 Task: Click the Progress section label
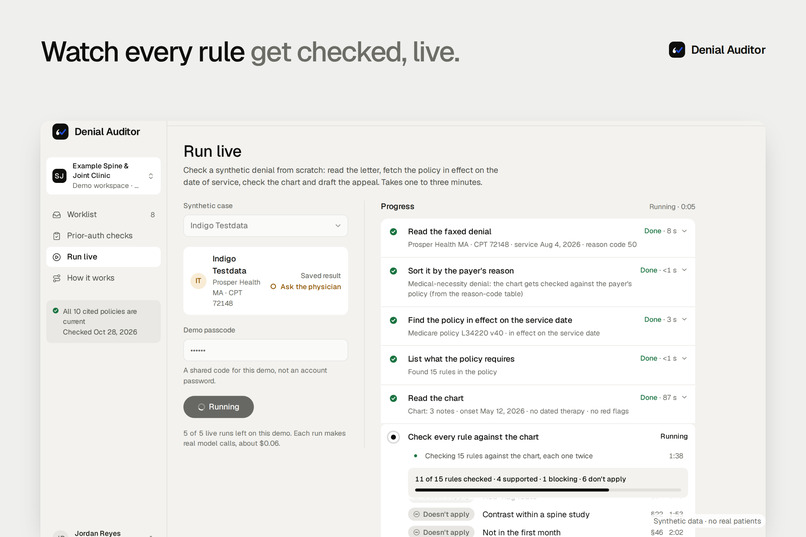click(397, 207)
